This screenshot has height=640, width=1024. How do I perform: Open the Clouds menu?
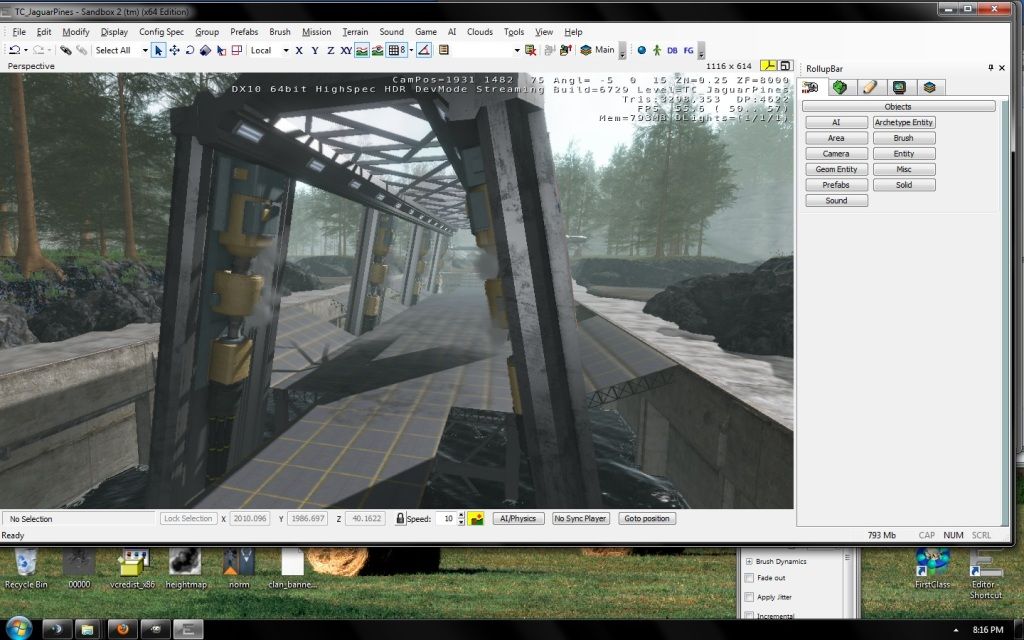point(480,31)
